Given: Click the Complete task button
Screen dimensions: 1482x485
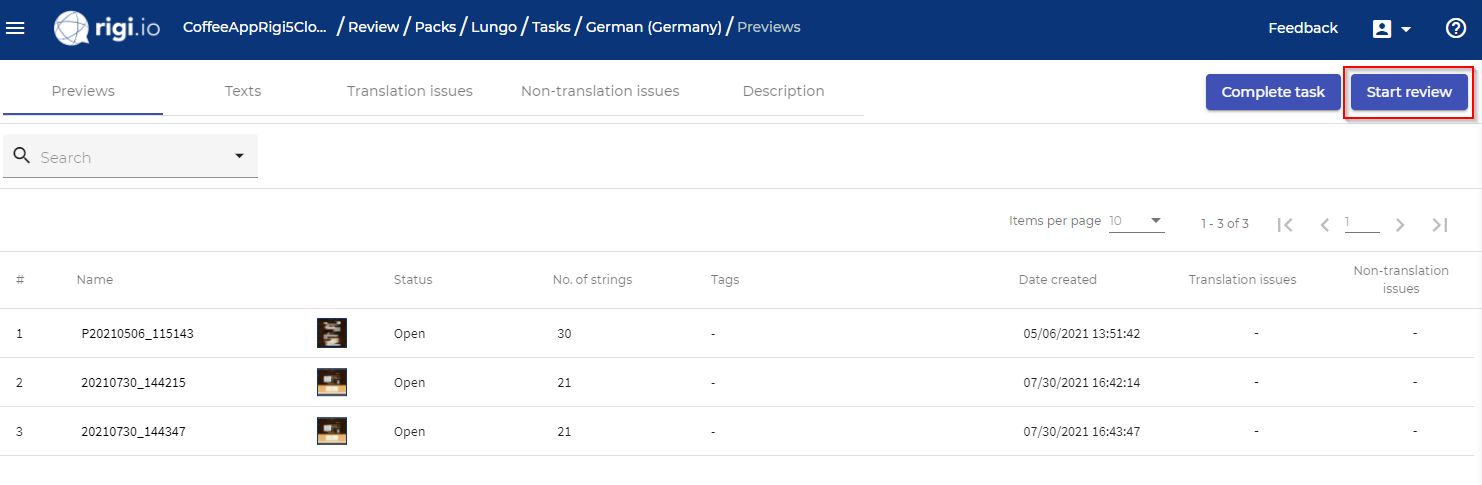Looking at the screenshot, I should [1273, 92].
